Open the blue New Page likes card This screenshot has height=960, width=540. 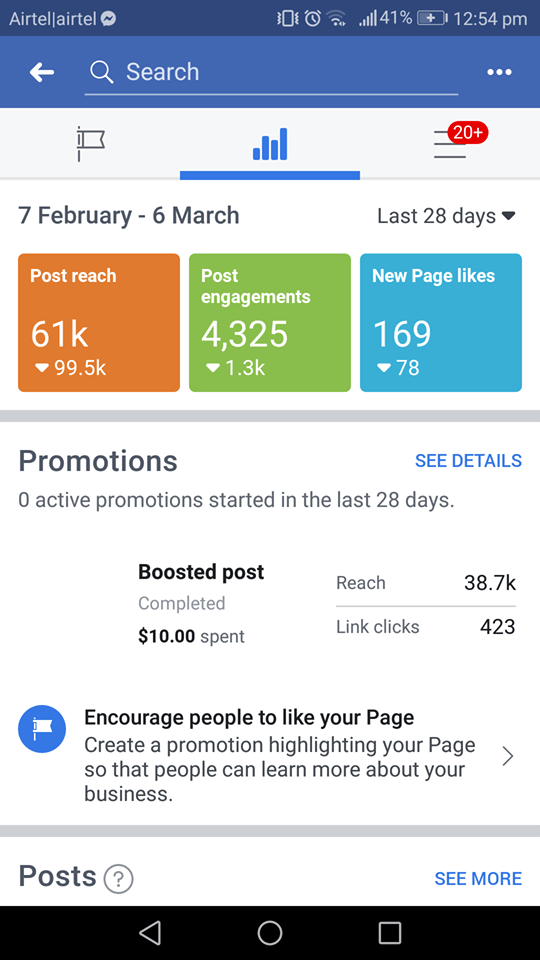click(x=441, y=323)
